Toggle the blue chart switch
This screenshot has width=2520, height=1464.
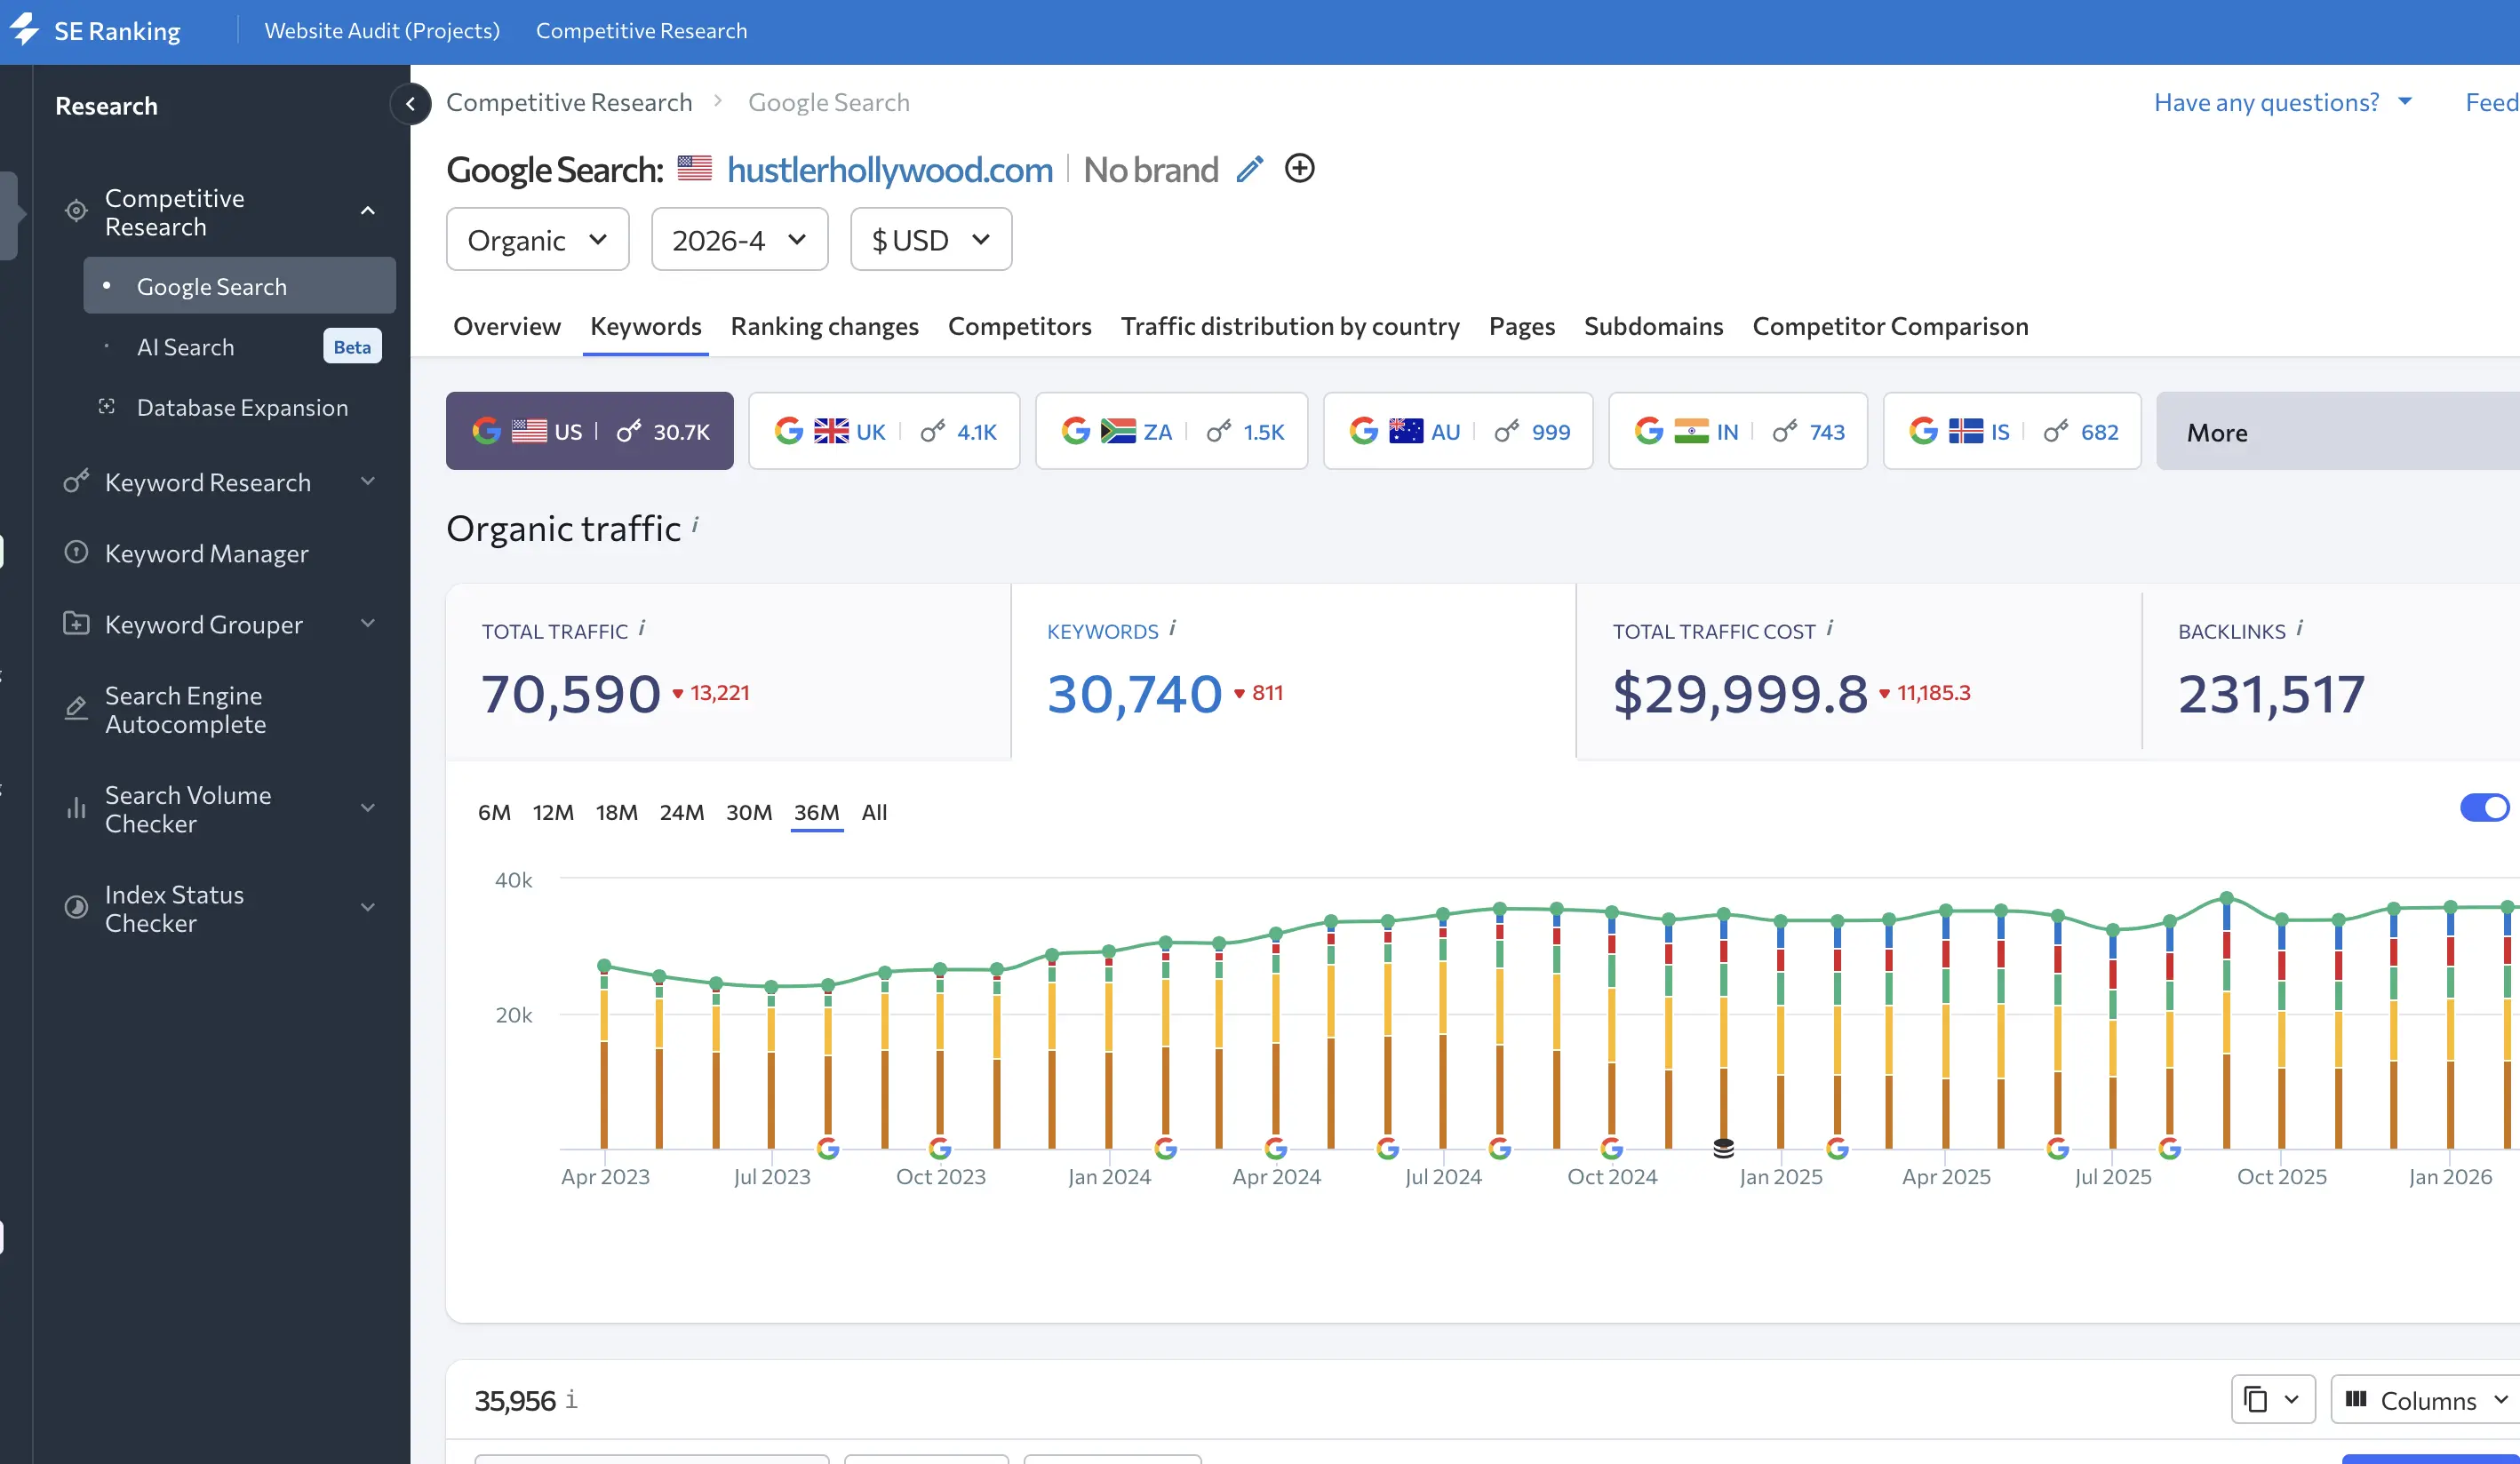(x=2484, y=808)
